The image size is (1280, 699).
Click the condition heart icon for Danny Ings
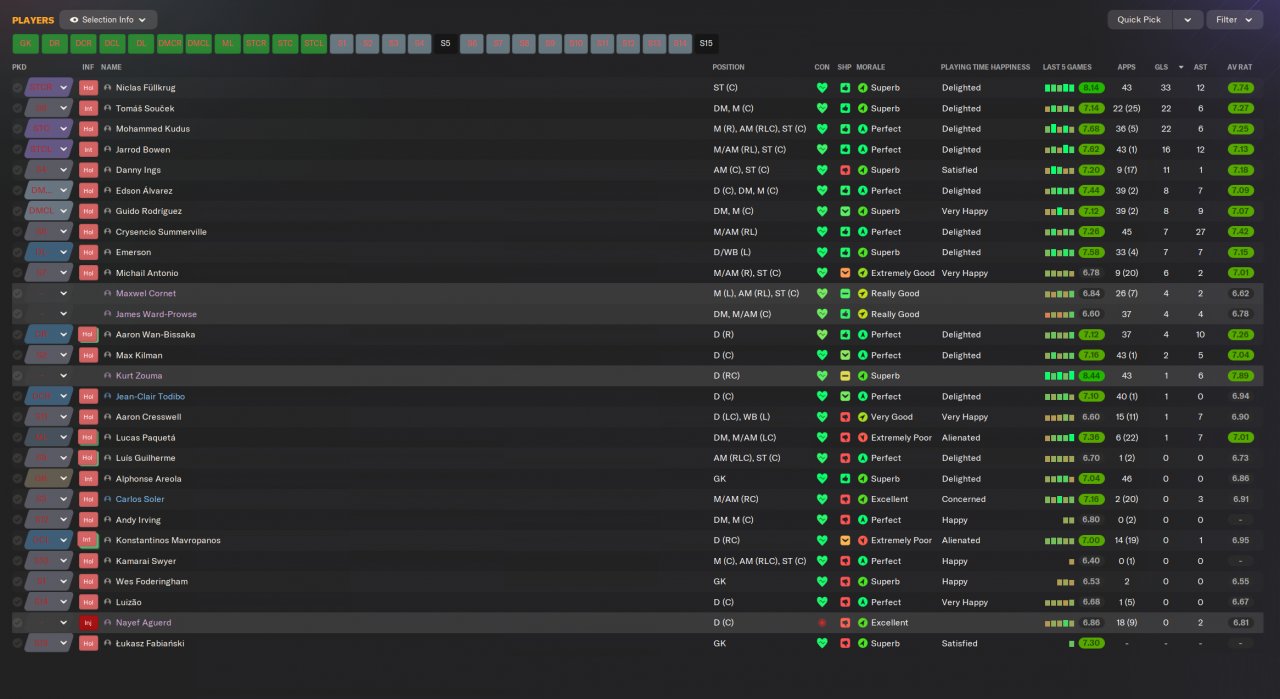(822, 170)
